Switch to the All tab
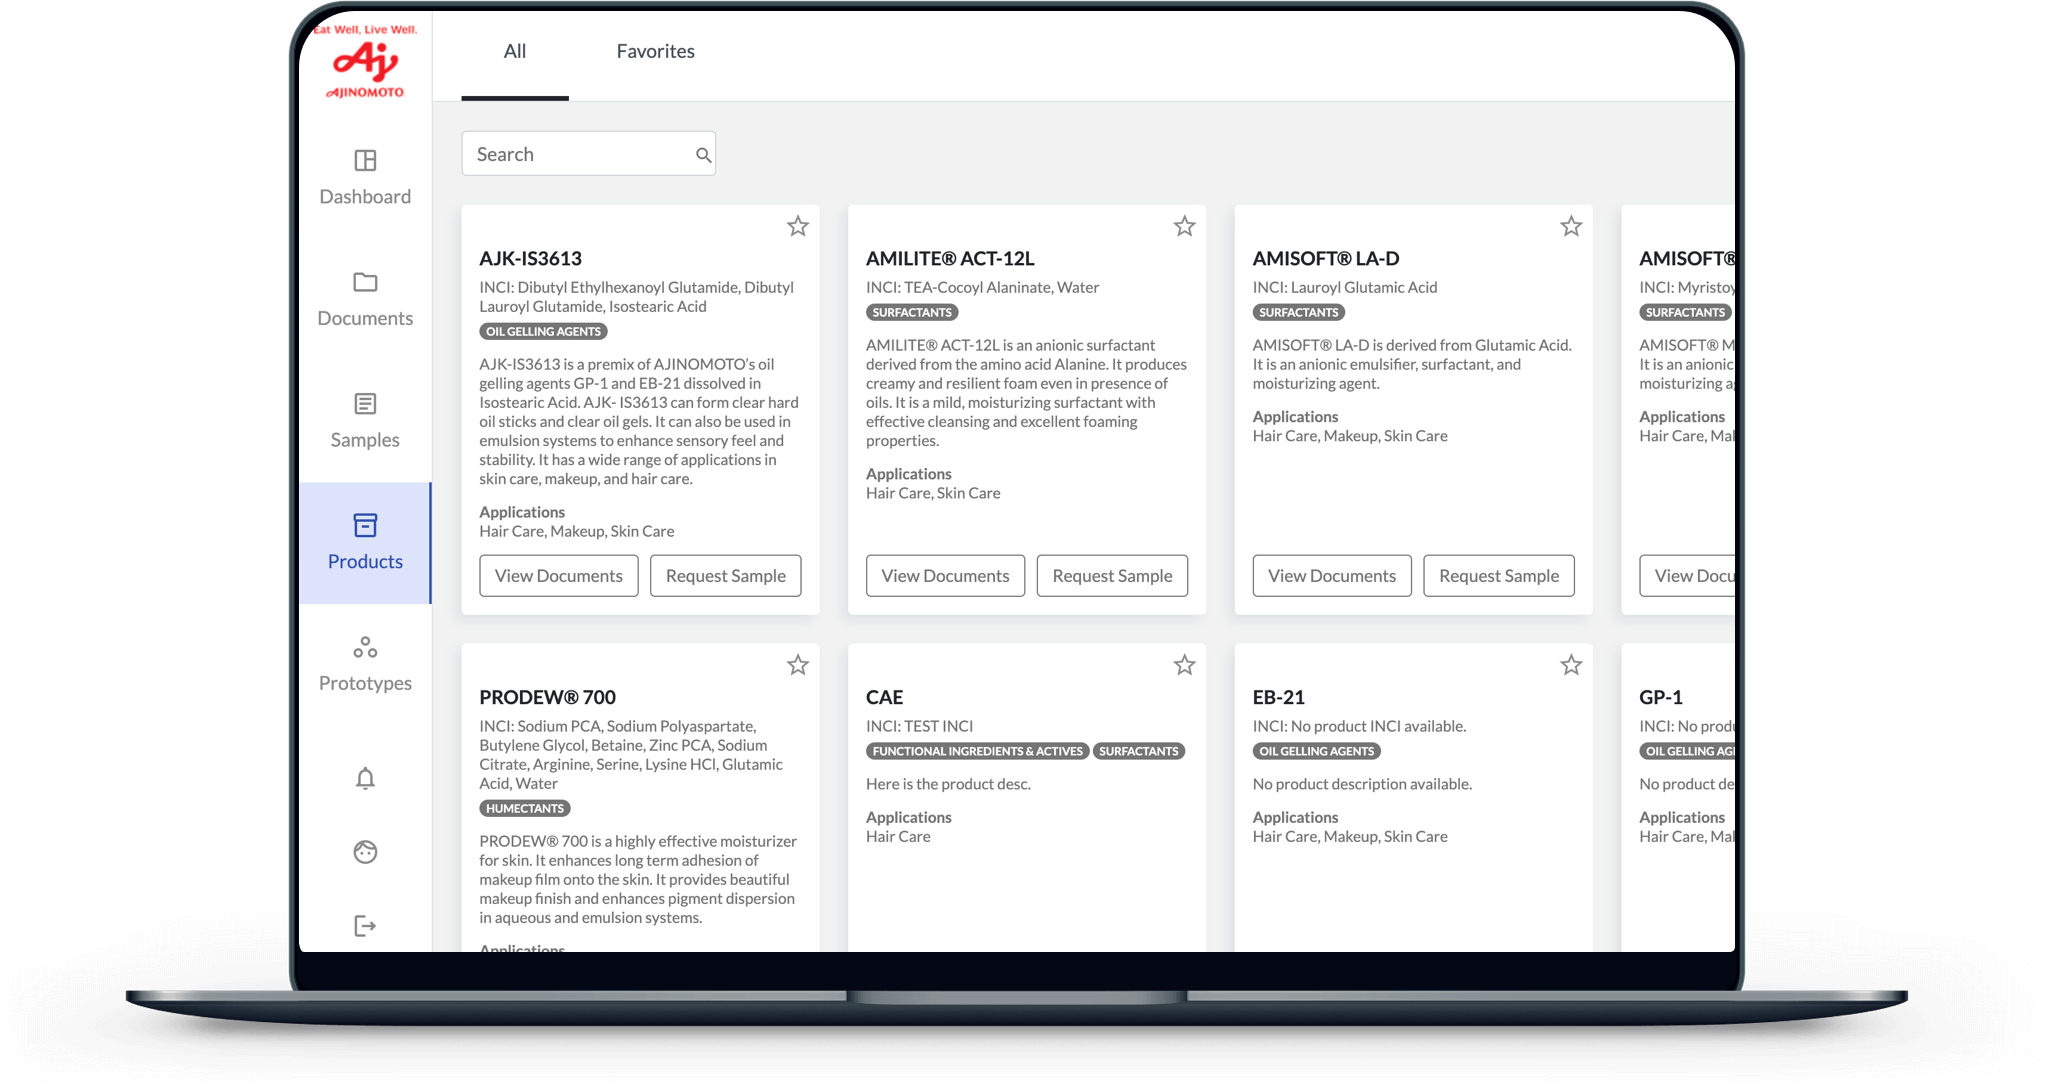Image resolution: width=2052 pixels, height=1090 pixels. 515,52
